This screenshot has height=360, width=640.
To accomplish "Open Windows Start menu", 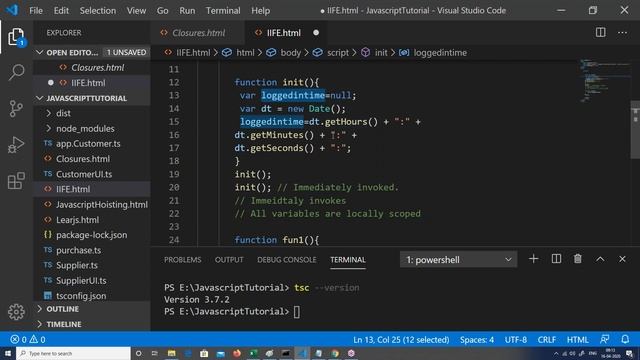I will coord(8,353).
